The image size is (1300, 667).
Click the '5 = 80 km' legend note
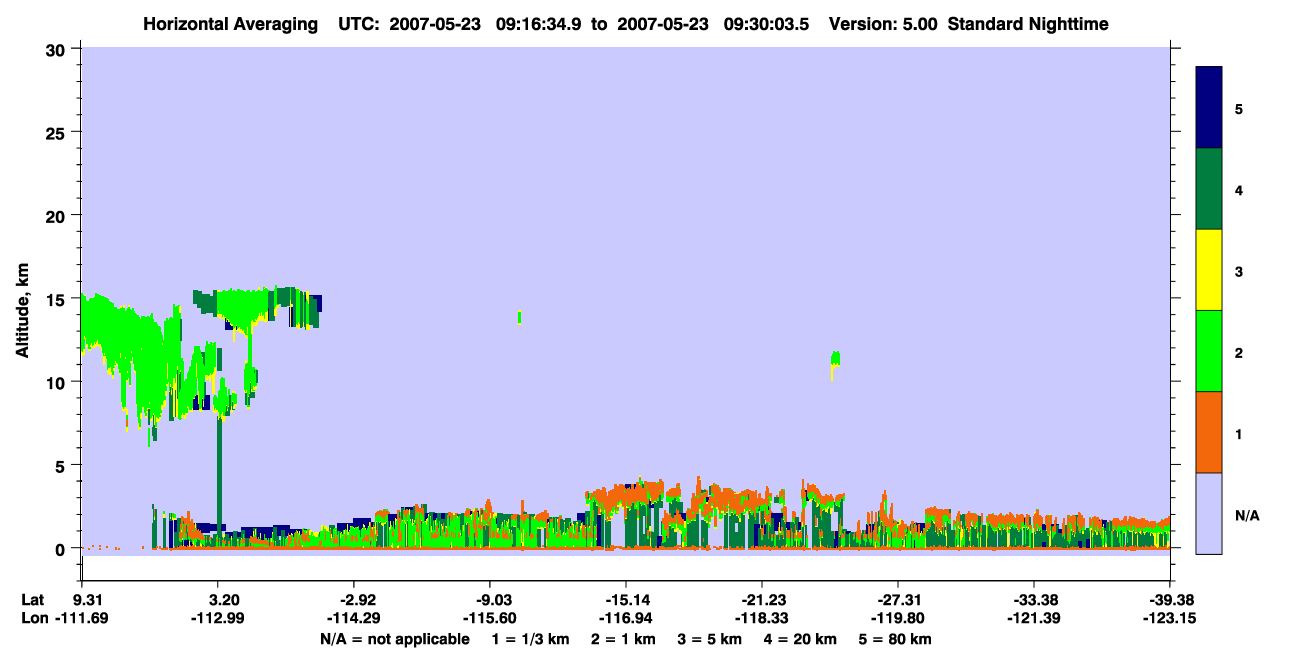(x=895, y=639)
